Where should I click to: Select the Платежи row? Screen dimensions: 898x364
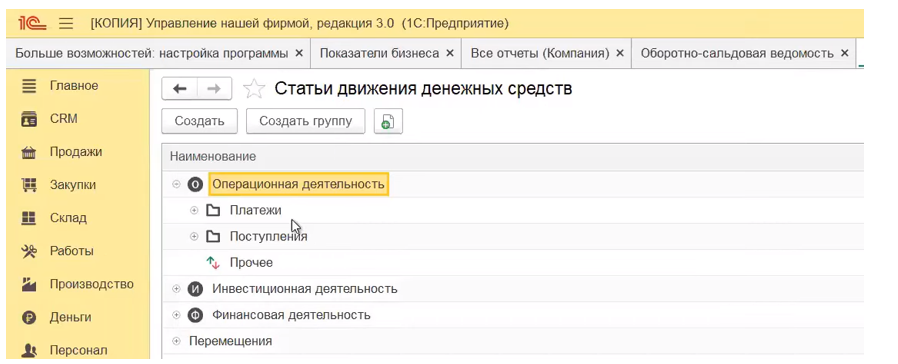coord(513,211)
